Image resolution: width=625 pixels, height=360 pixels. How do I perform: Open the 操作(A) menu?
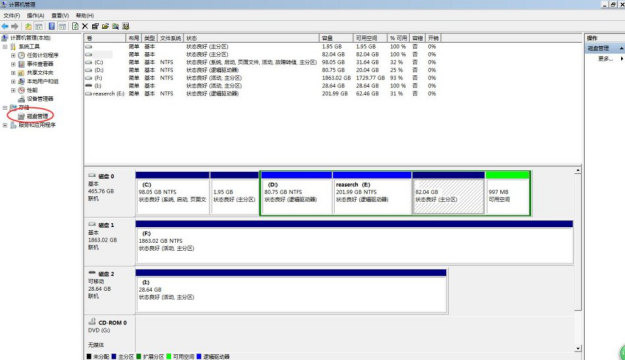coord(35,16)
